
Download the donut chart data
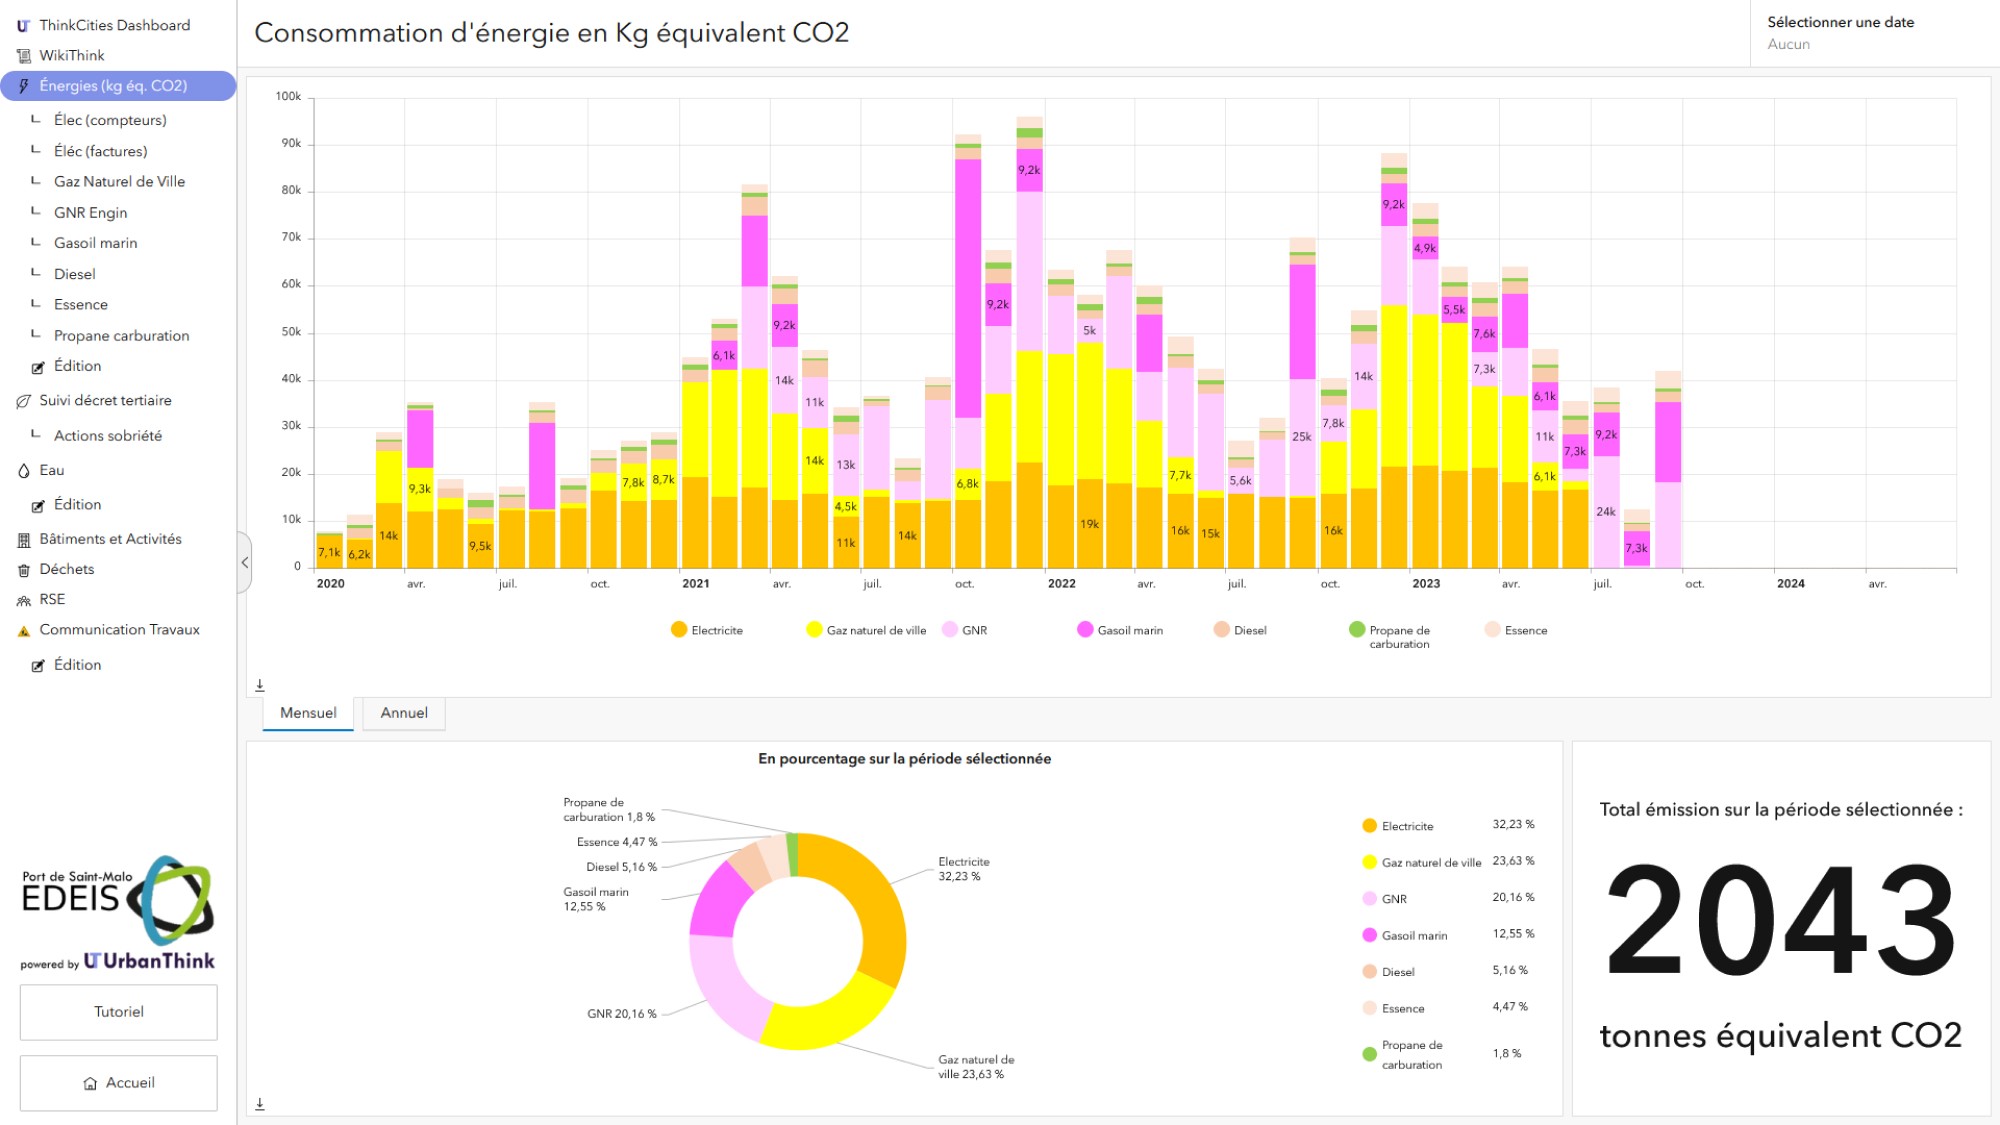260,1104
